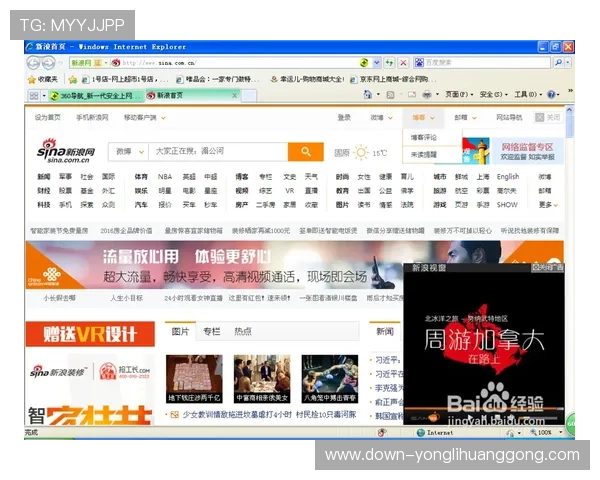Click the Sina search text field

pos(218,152)
